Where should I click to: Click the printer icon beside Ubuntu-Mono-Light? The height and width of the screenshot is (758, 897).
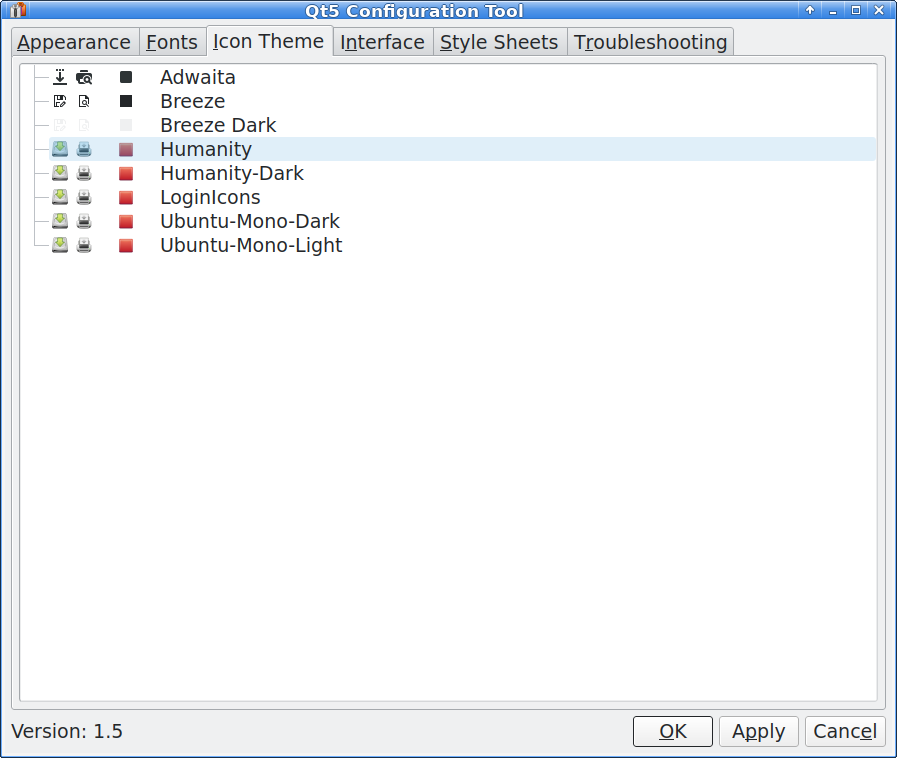(x=84, y=245)
